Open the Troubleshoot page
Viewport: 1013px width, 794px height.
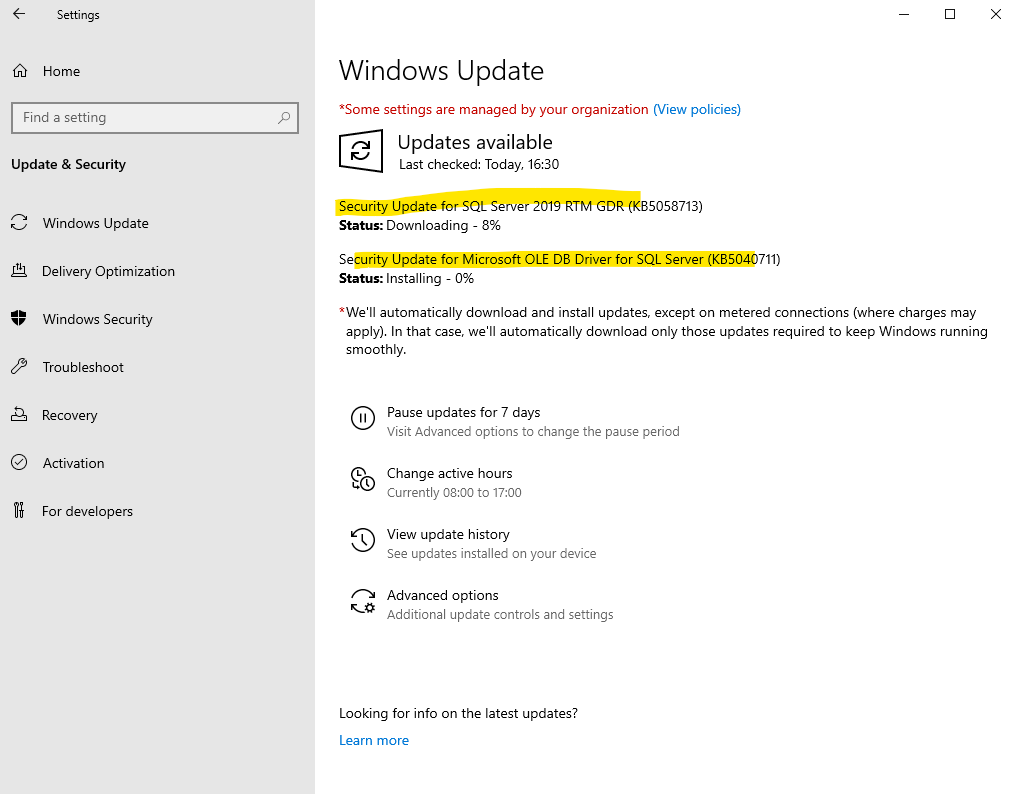[x=83, y=367]
